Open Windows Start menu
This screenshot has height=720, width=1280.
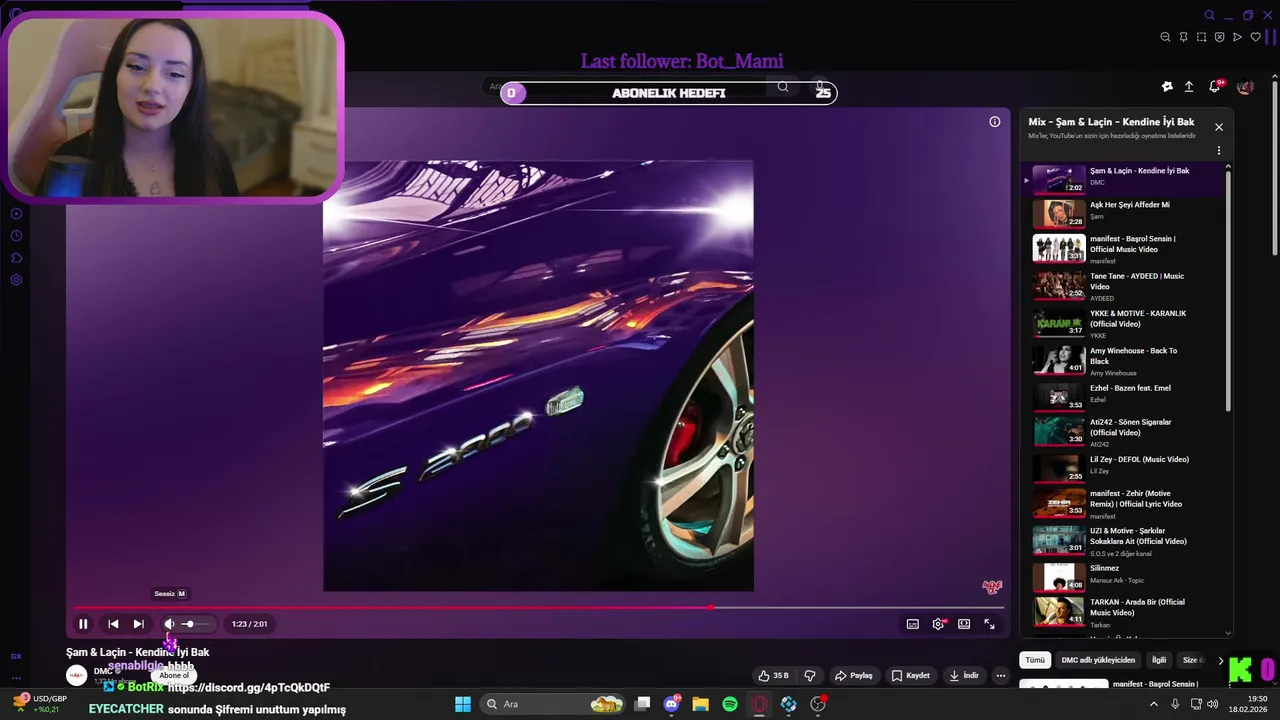[463, 704]
